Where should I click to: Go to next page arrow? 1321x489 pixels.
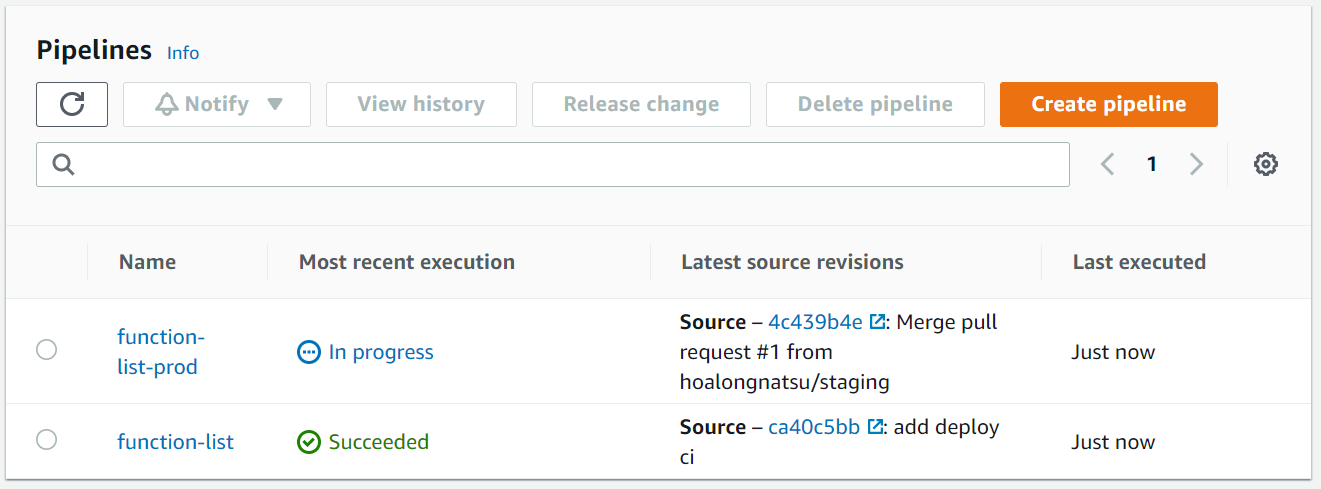pos(1196,164)
